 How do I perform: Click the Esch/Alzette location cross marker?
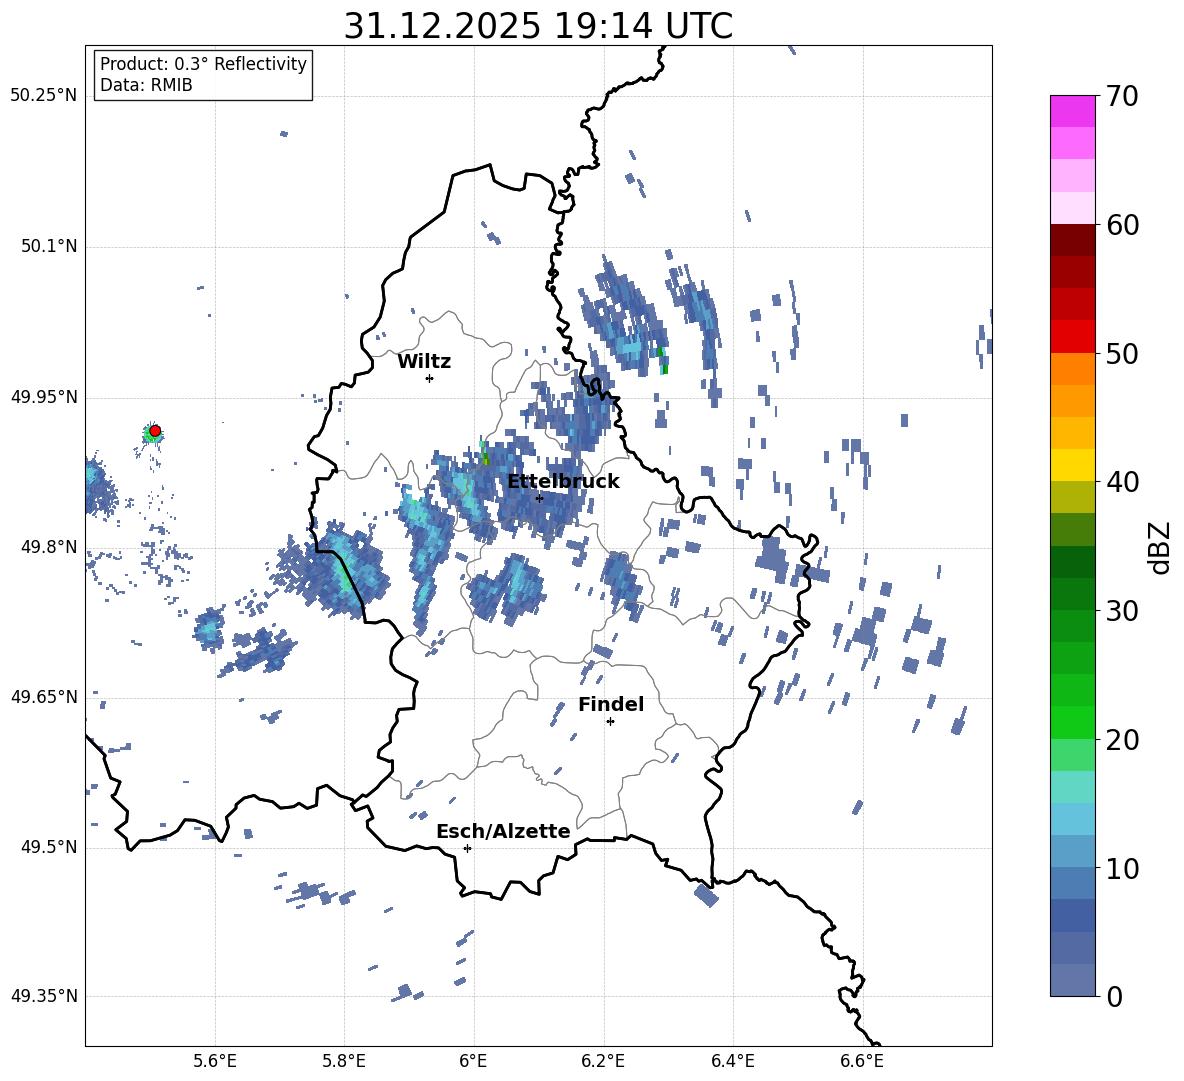coord(467,848)
